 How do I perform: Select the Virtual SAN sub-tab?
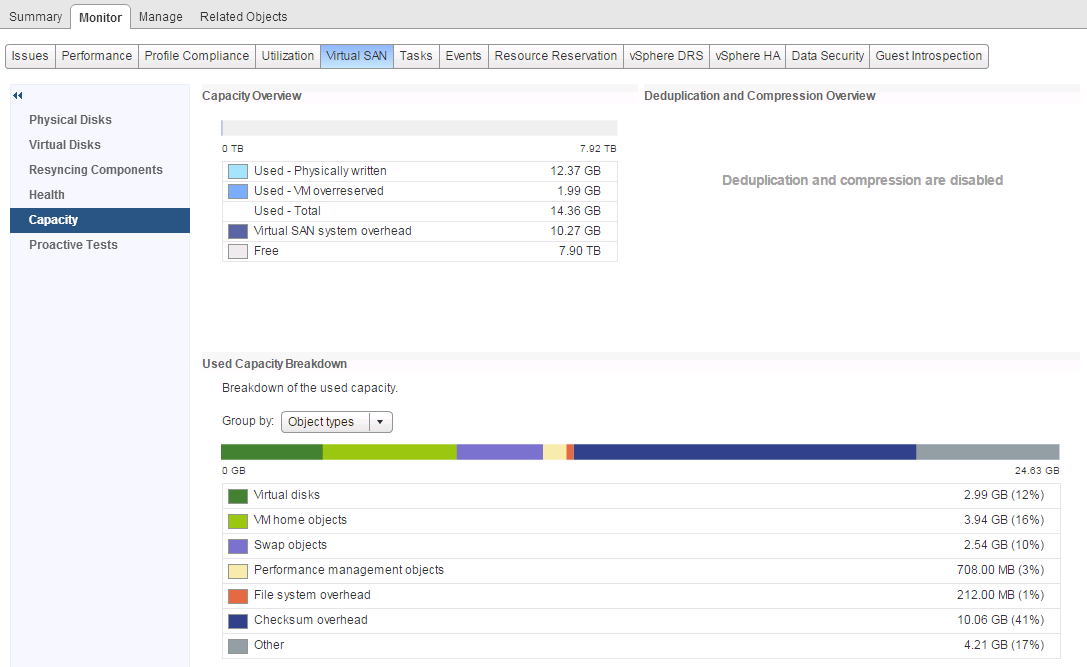(356, 56)
